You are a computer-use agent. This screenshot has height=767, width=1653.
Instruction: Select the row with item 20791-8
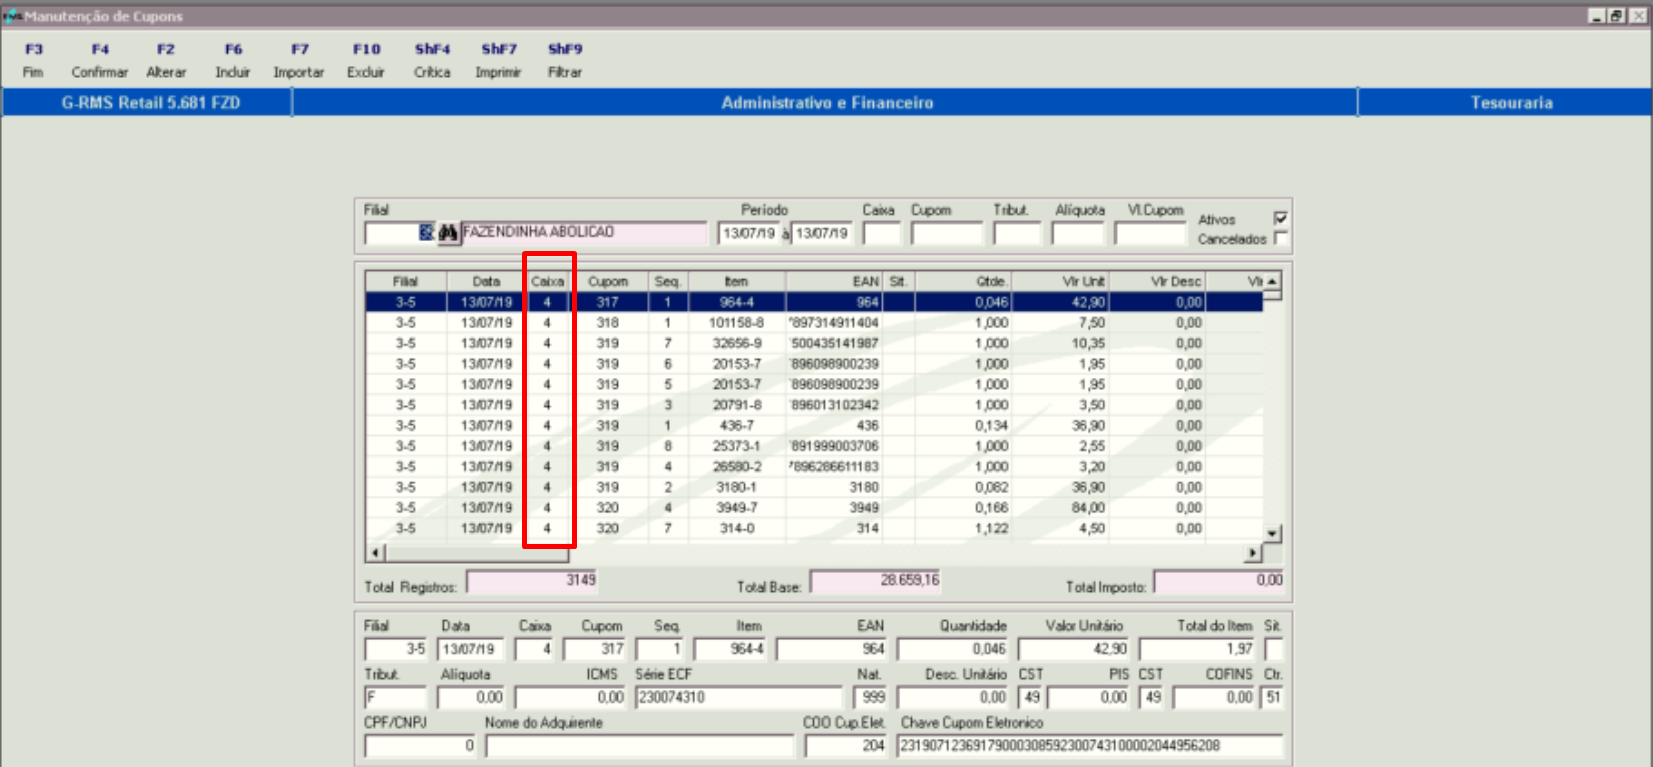(x=814, y=405)
